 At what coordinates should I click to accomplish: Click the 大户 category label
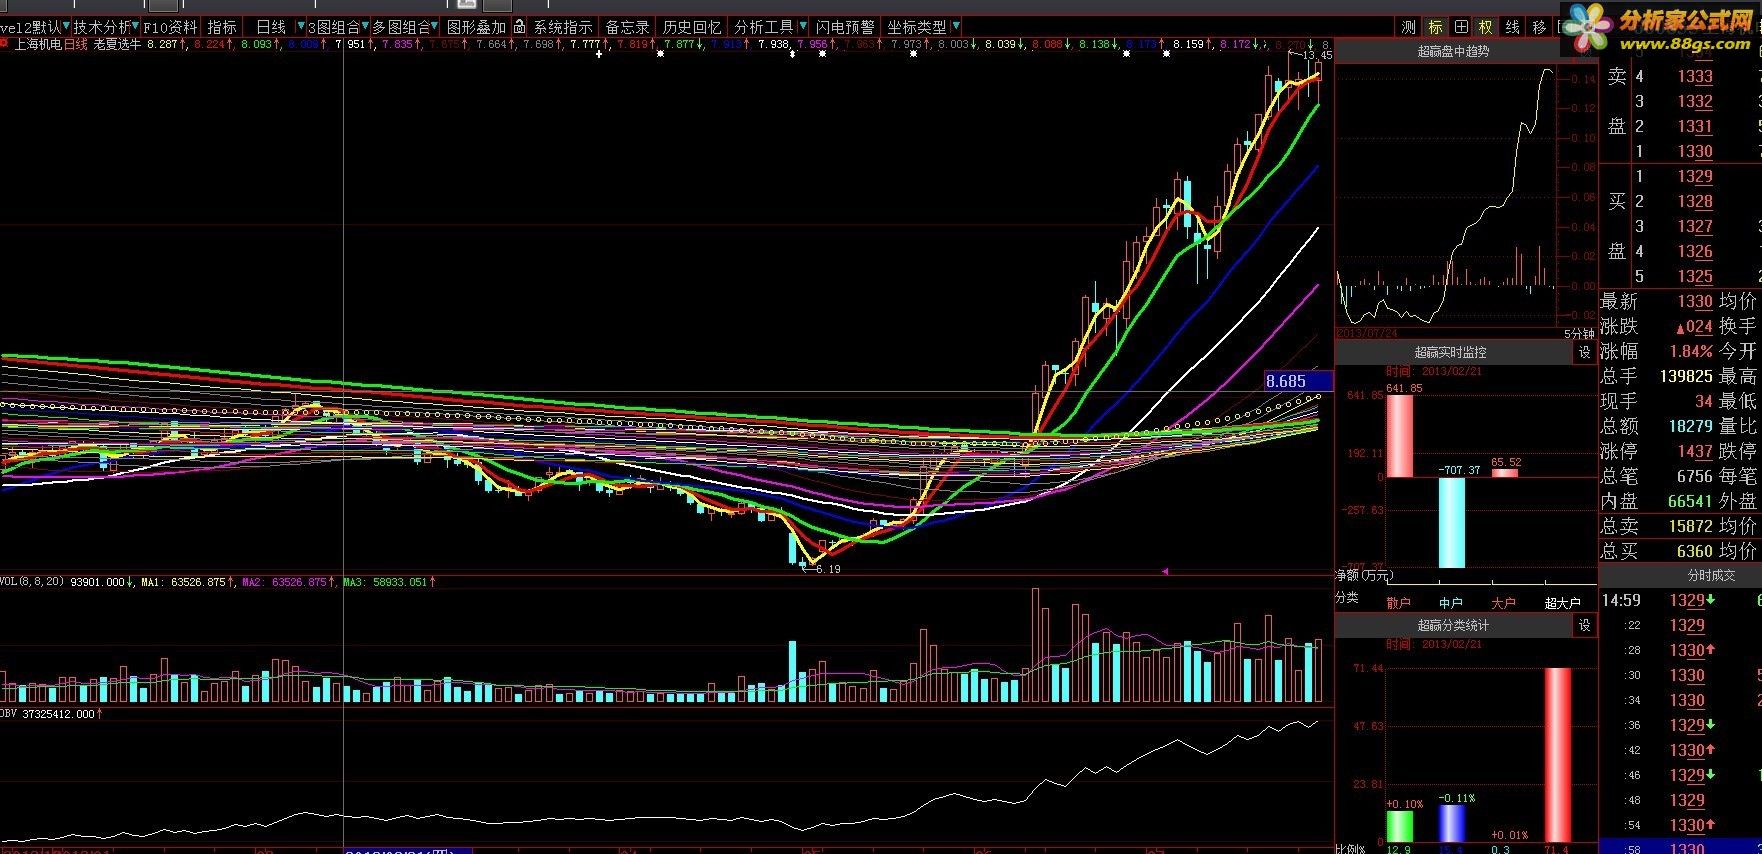pos(1504,603)
